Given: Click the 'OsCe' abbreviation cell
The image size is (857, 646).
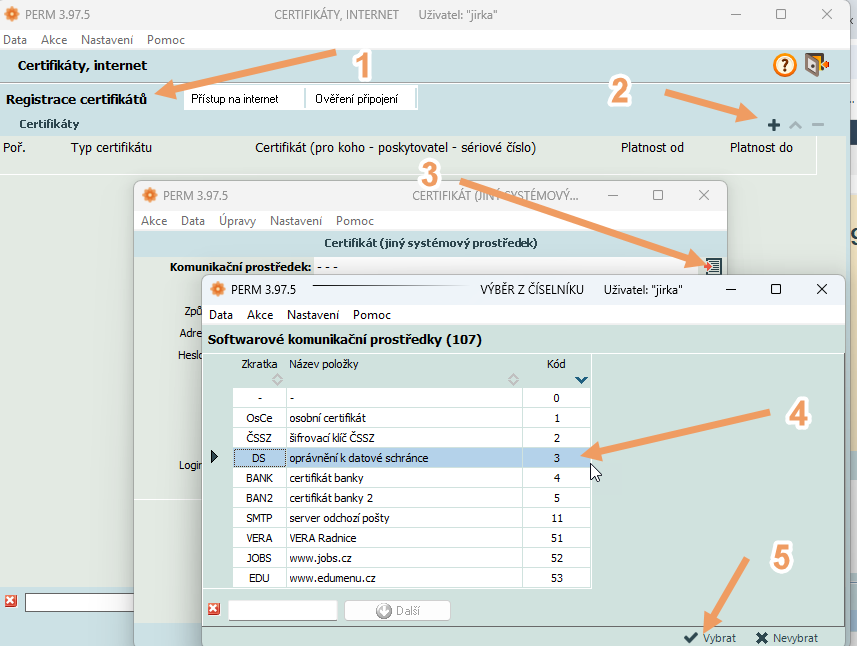Looking at the screenshot, I should point(260,418).
